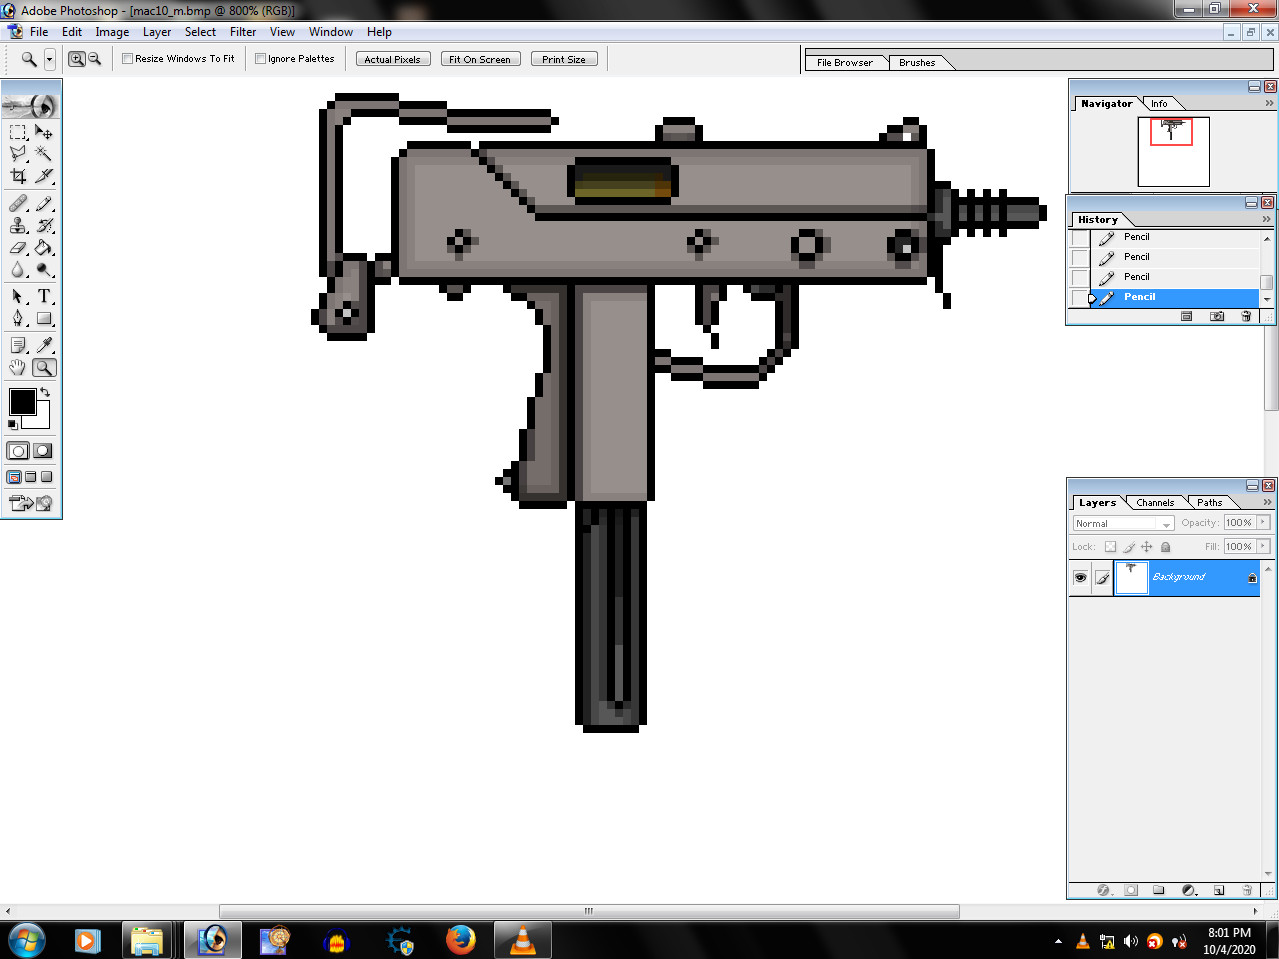Image resolution: width=1279 pixels, height=959 pixels.
Task: Open the layer Opacity slider arrow
Action: [x=1263, y=522]
